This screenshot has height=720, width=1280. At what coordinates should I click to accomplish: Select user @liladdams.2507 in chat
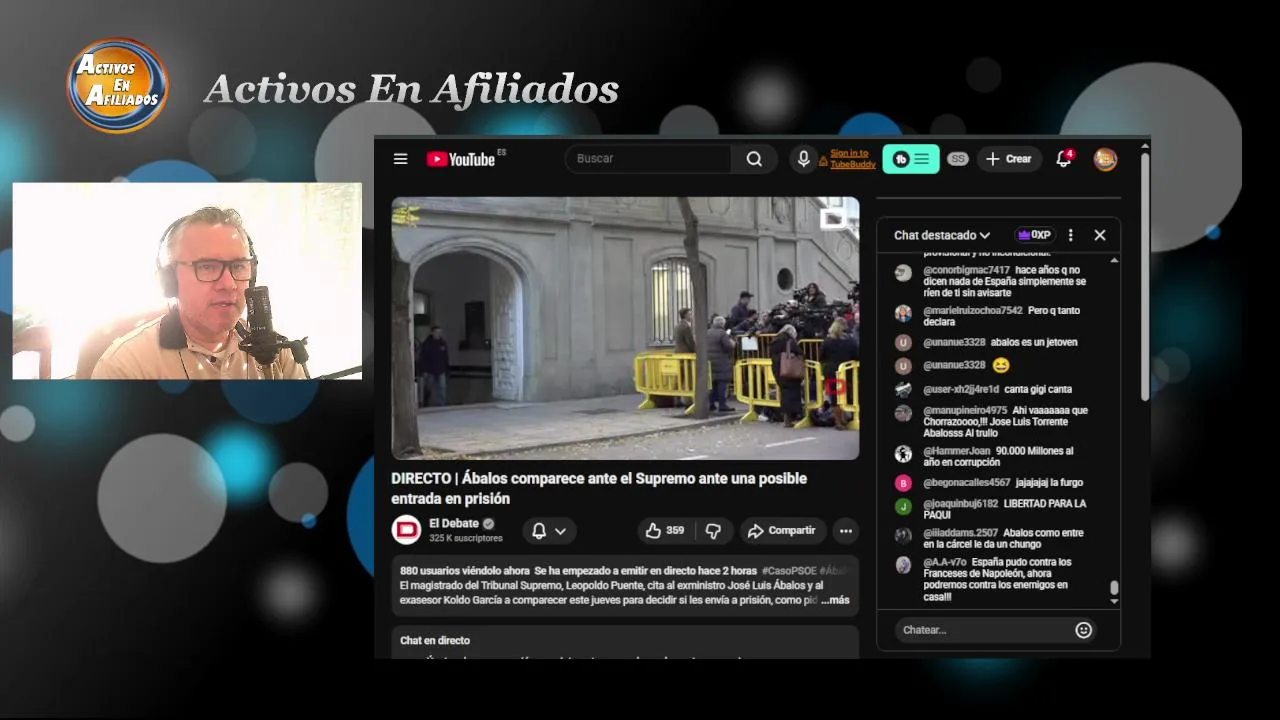[960, 533]
